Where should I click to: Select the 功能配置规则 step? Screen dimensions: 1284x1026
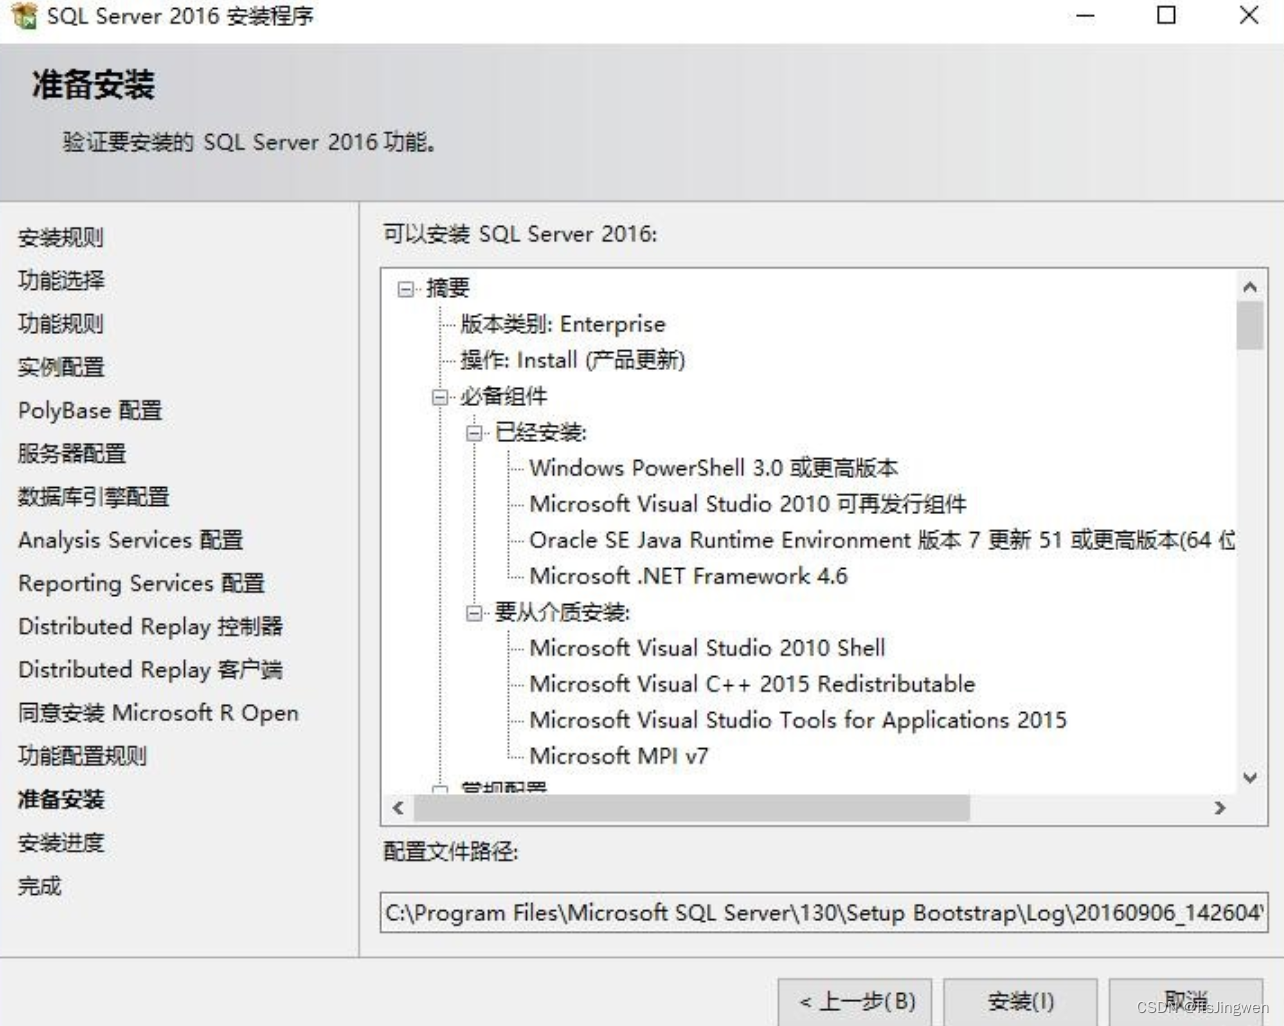point(82,756)
